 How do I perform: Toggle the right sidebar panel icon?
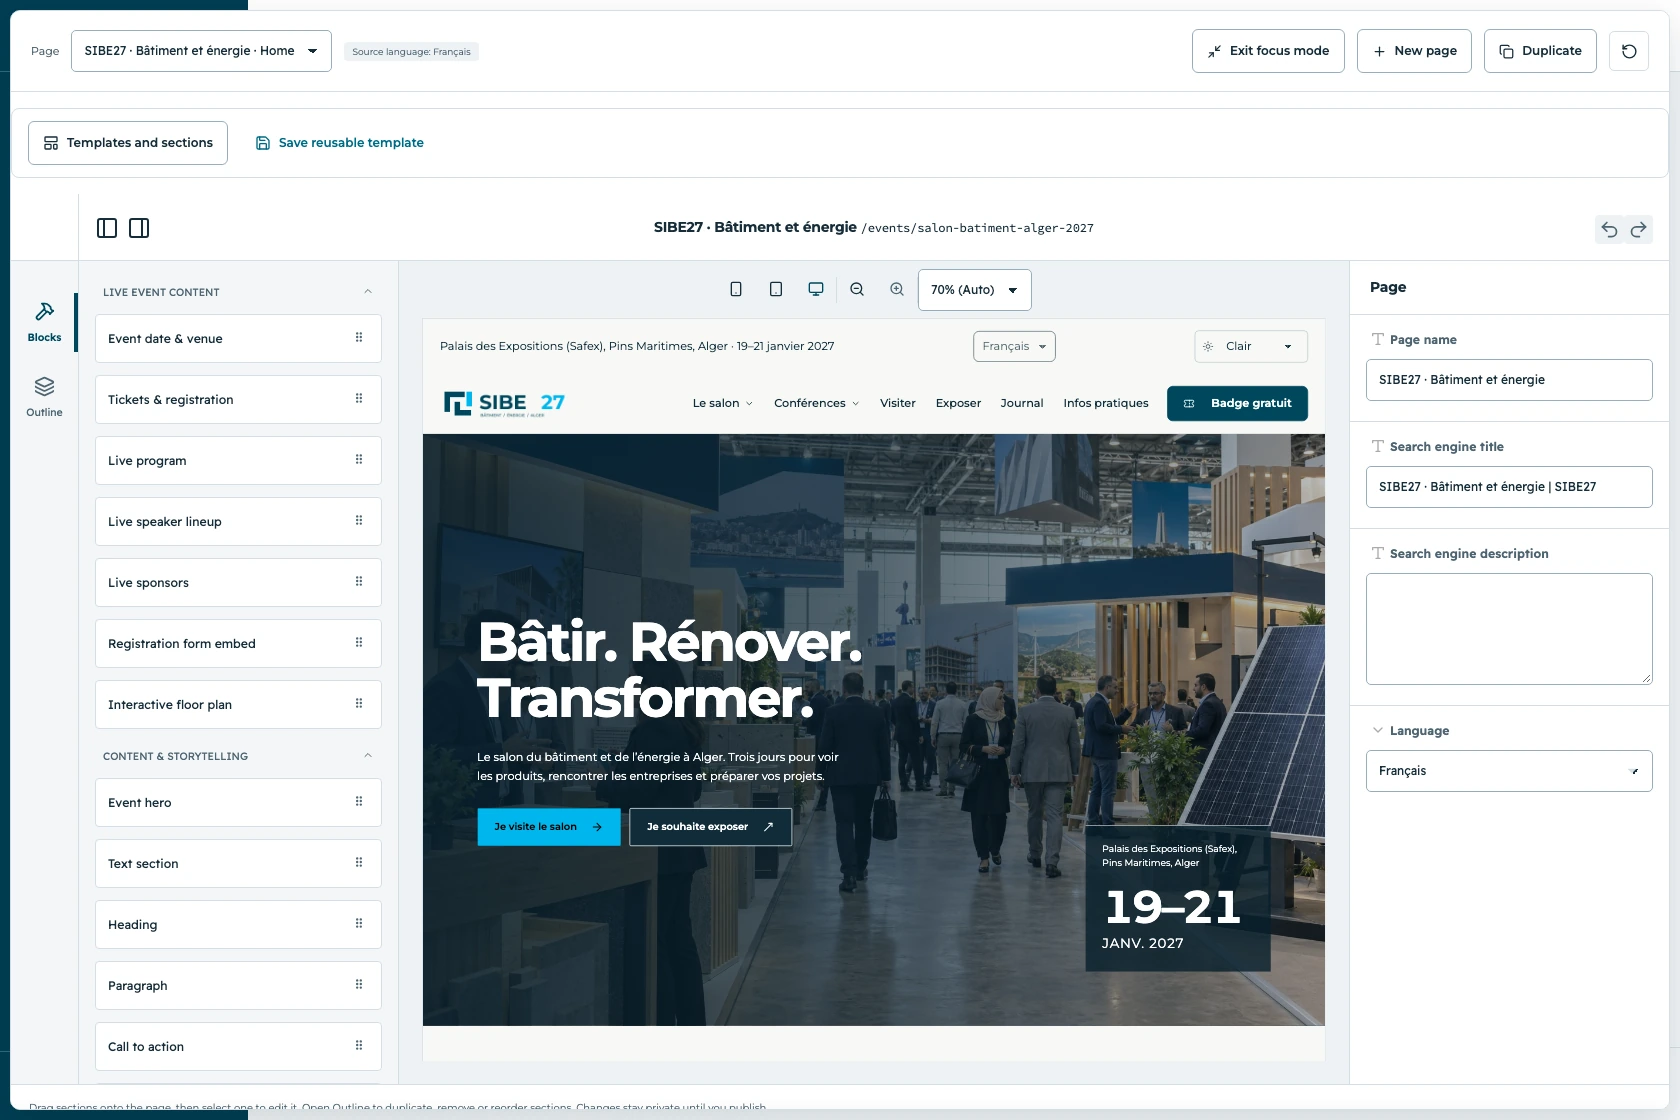[x=139, y=228]
